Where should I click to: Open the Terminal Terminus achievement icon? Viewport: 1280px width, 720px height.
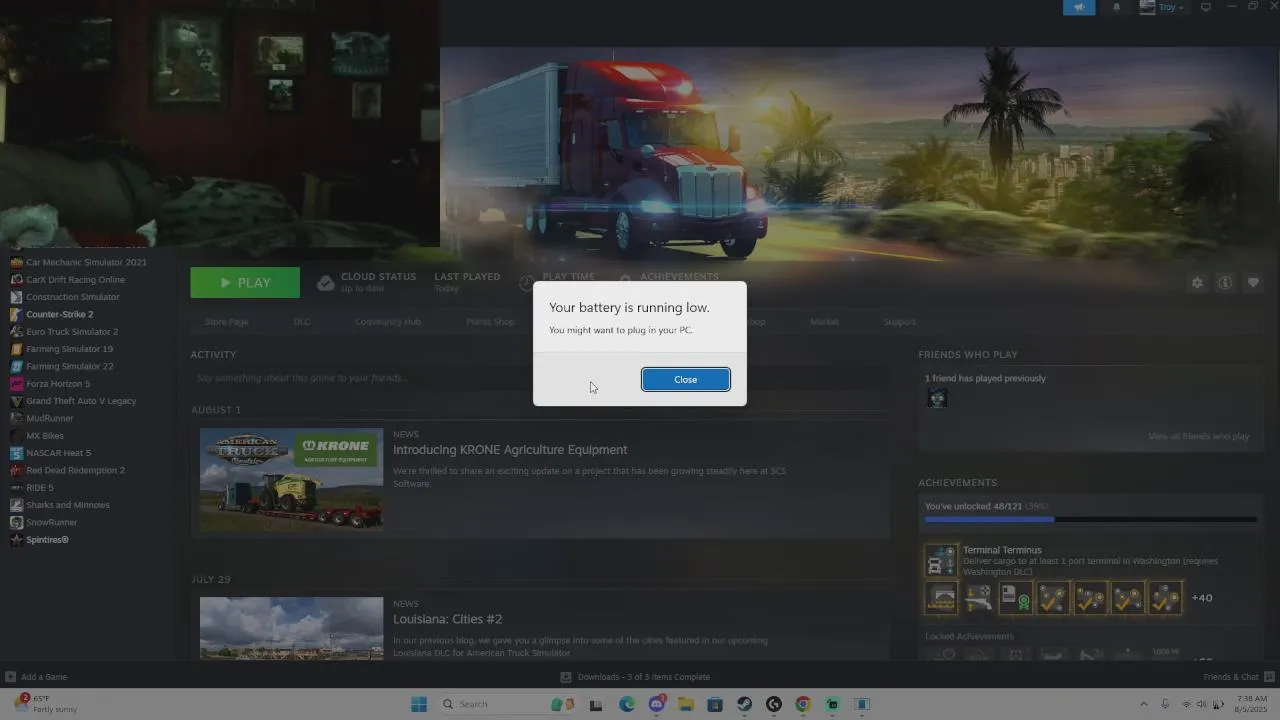point(941,560)
